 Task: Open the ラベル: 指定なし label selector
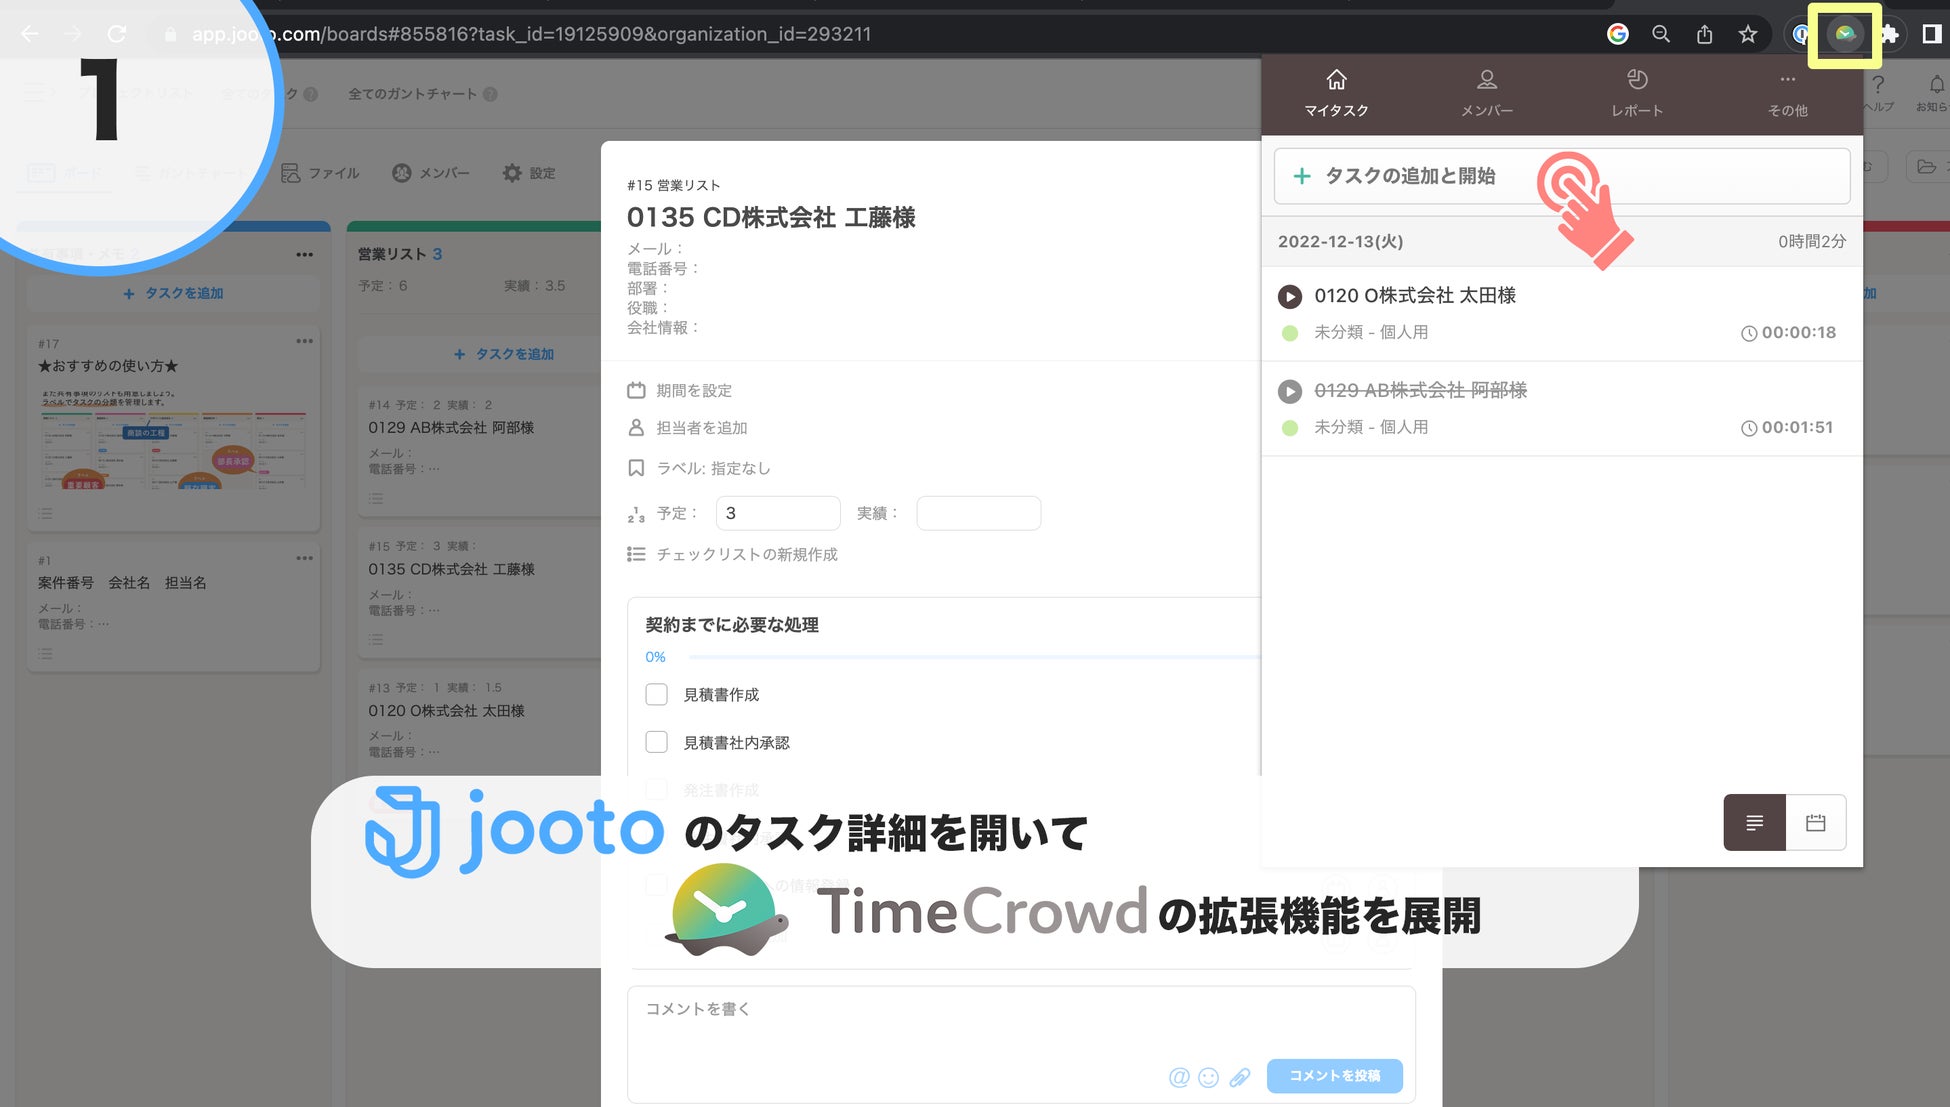[x=712, y=468]
